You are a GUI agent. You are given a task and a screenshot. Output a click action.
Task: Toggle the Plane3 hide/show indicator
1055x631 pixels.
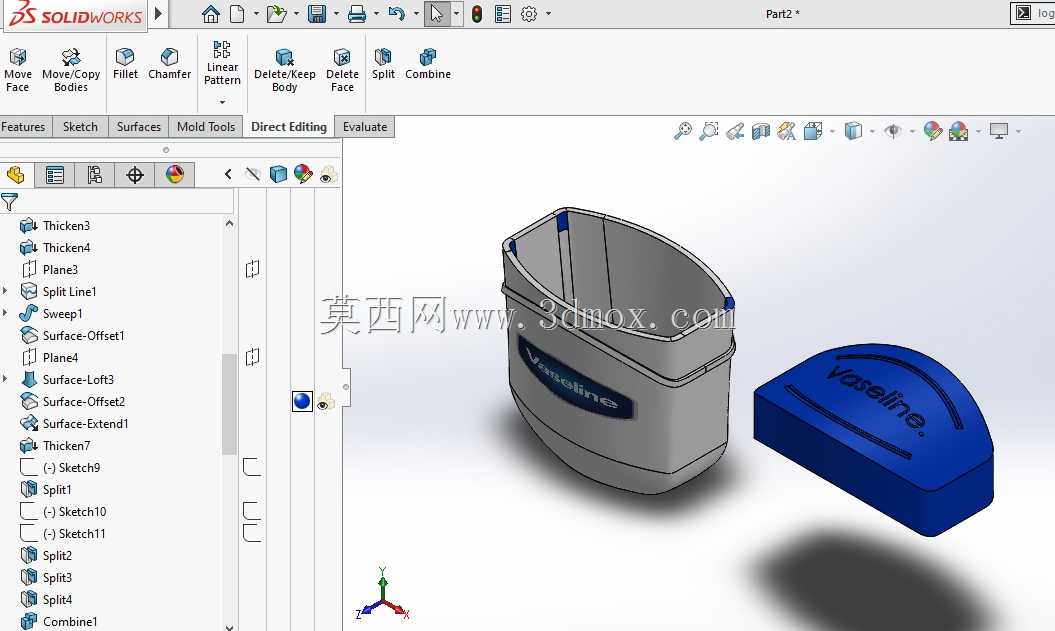252,269
